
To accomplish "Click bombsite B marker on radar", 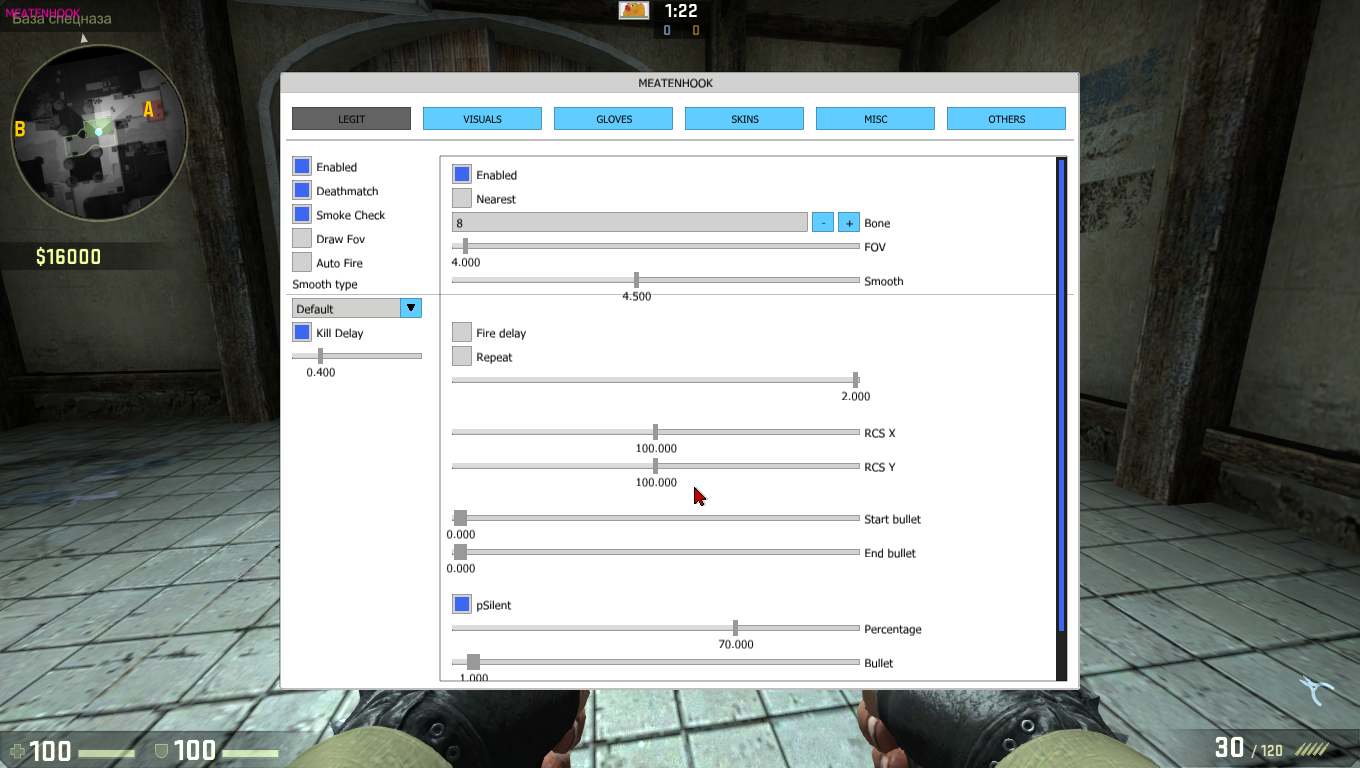I will 19,129.
